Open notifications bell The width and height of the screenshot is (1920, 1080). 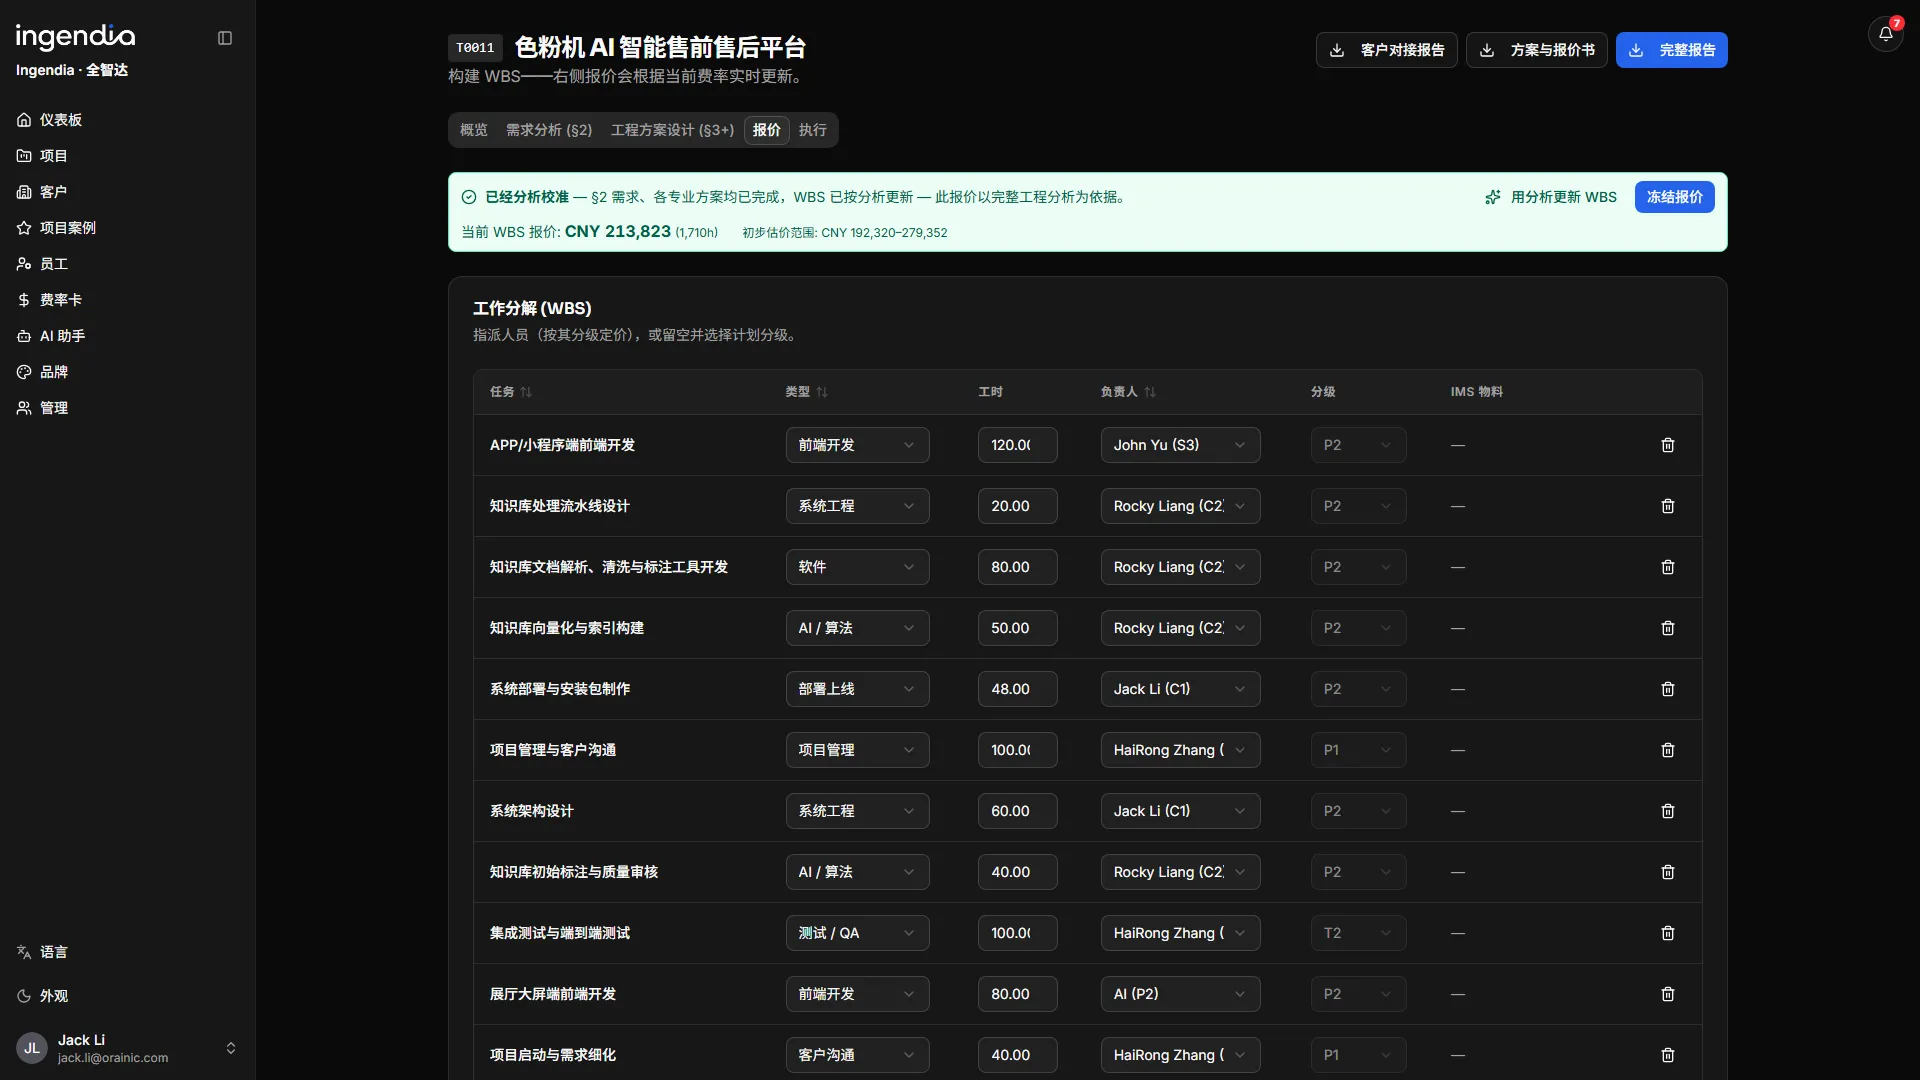pyautogui.click(x=1885, y=34)
